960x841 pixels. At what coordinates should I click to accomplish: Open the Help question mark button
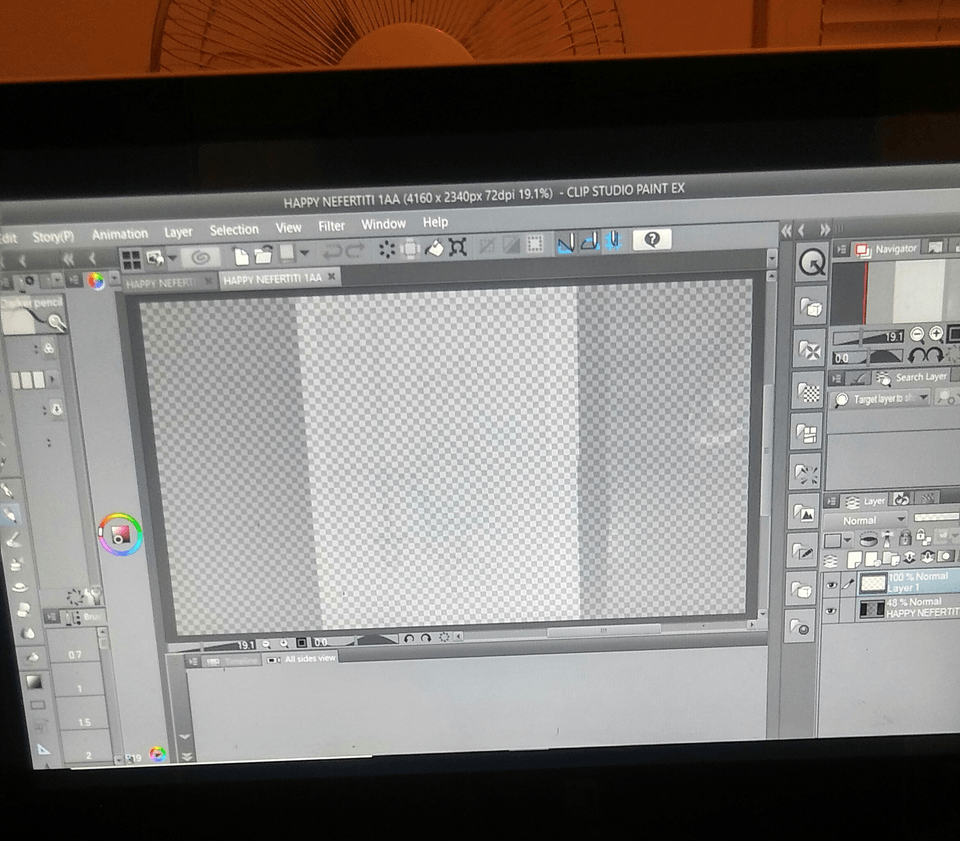click(x=652, y=239)
